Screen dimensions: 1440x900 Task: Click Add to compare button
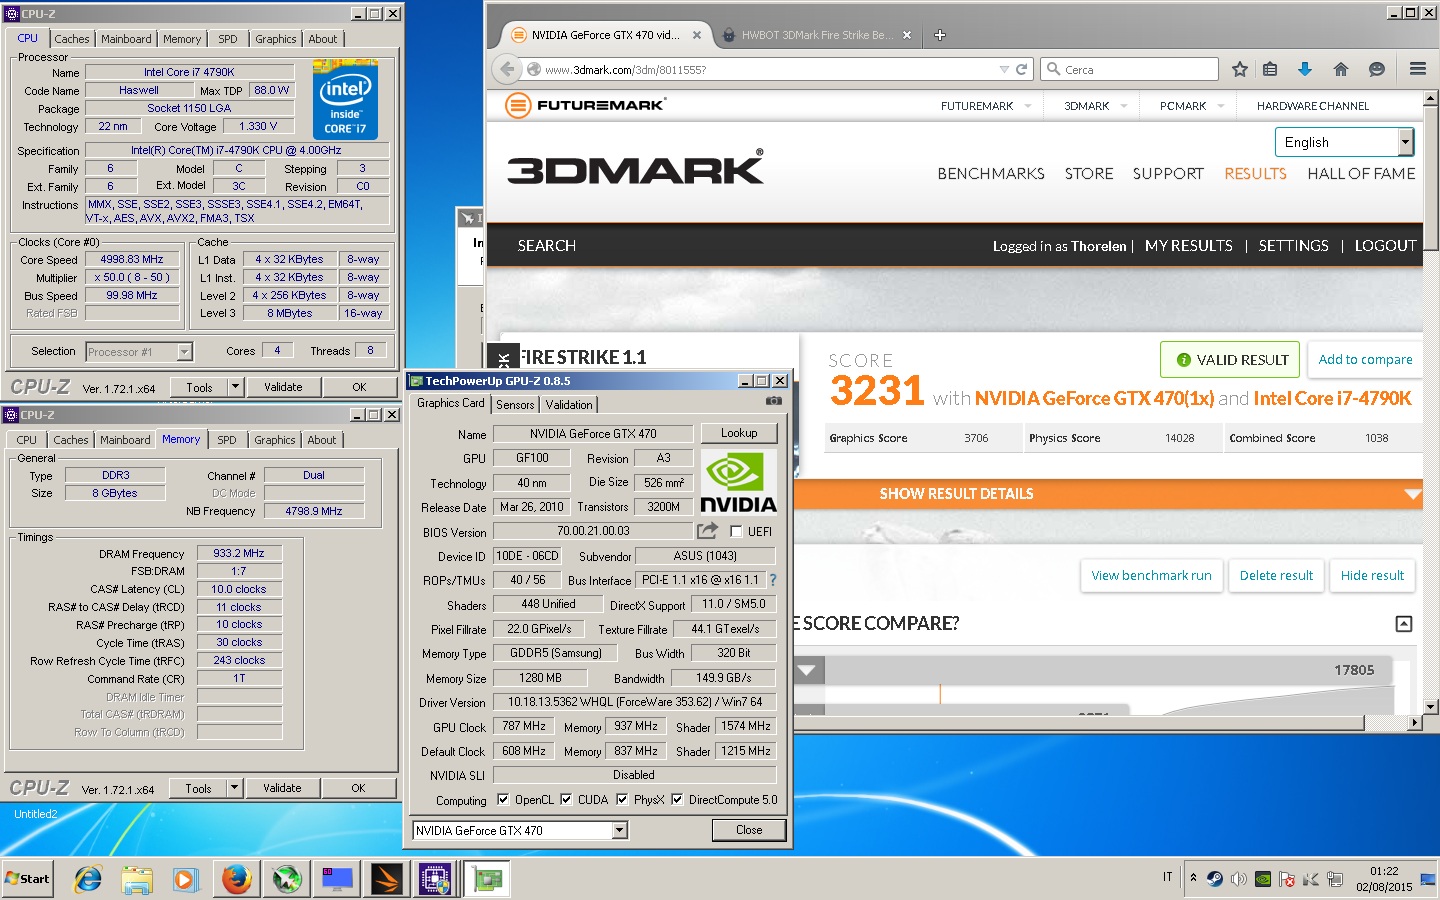coord(1365,359)
